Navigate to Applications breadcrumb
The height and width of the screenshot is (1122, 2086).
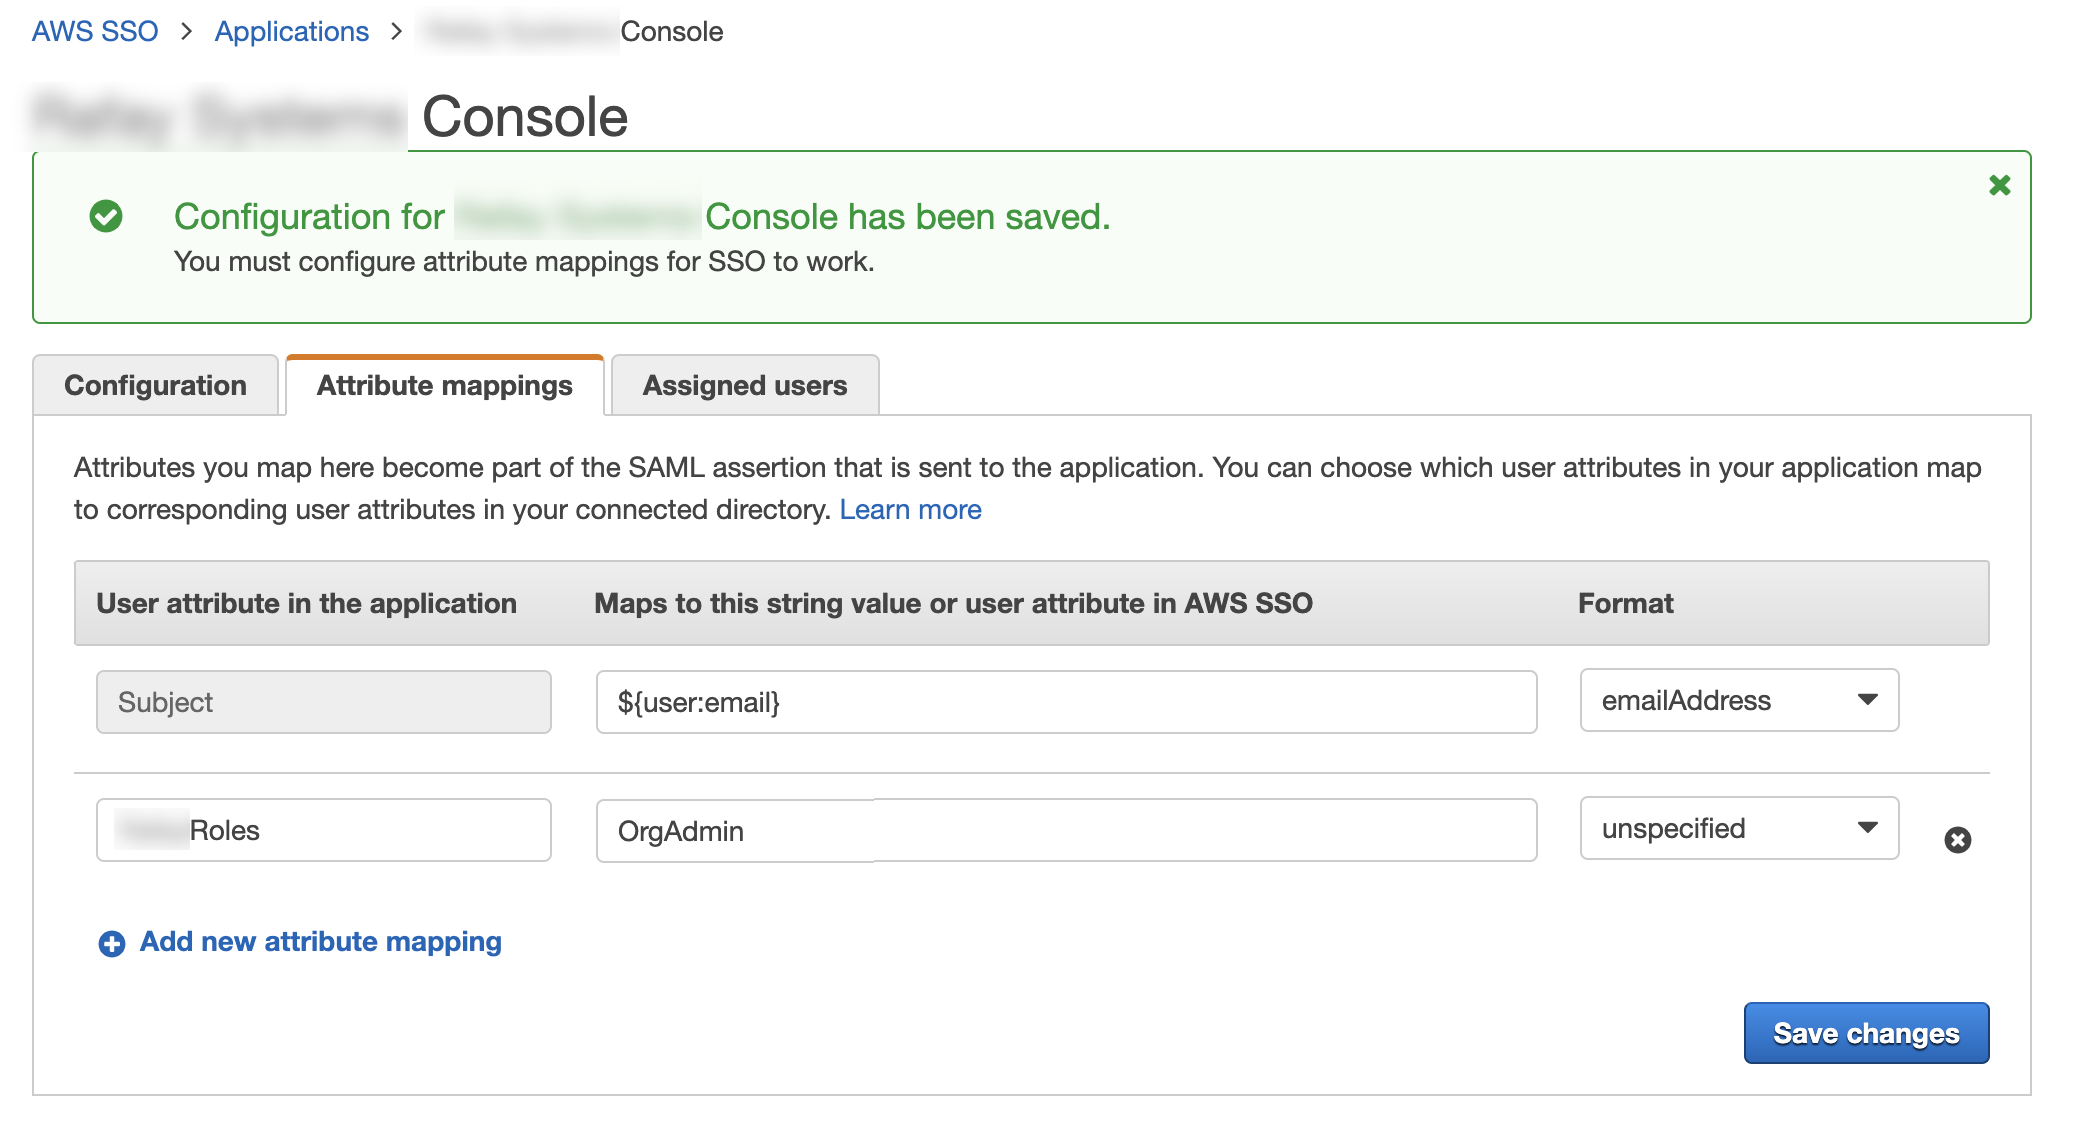[x=292, y=31]
